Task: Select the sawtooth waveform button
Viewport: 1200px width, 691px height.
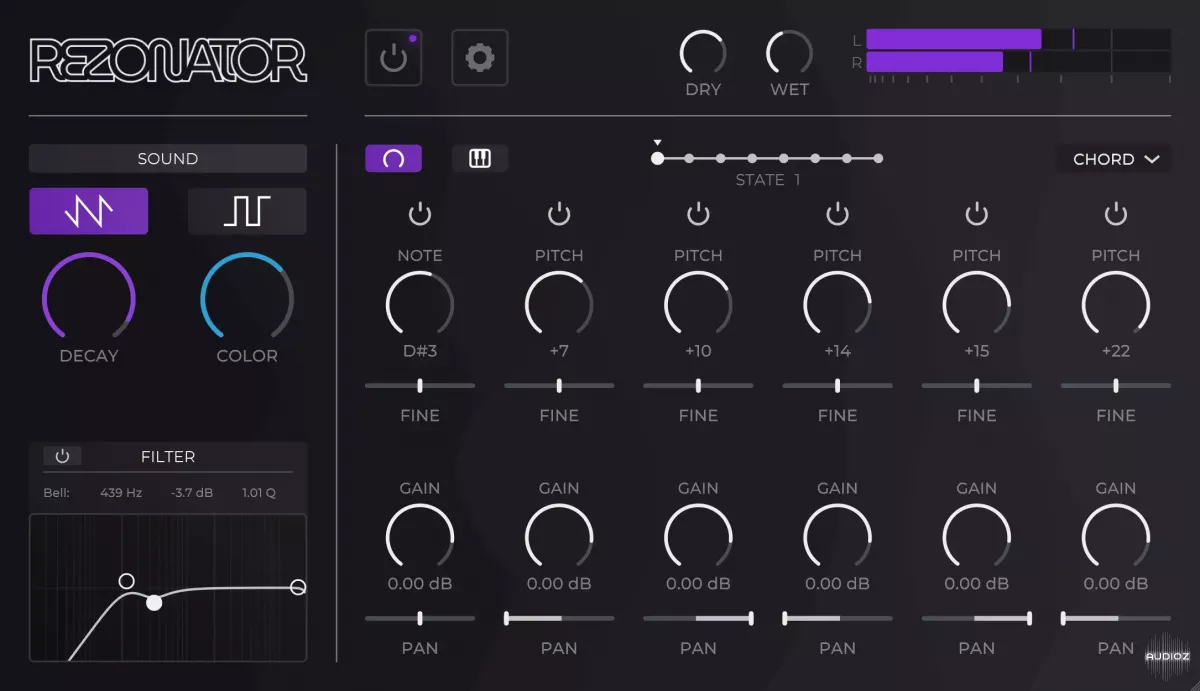Action: coord(89,211)
